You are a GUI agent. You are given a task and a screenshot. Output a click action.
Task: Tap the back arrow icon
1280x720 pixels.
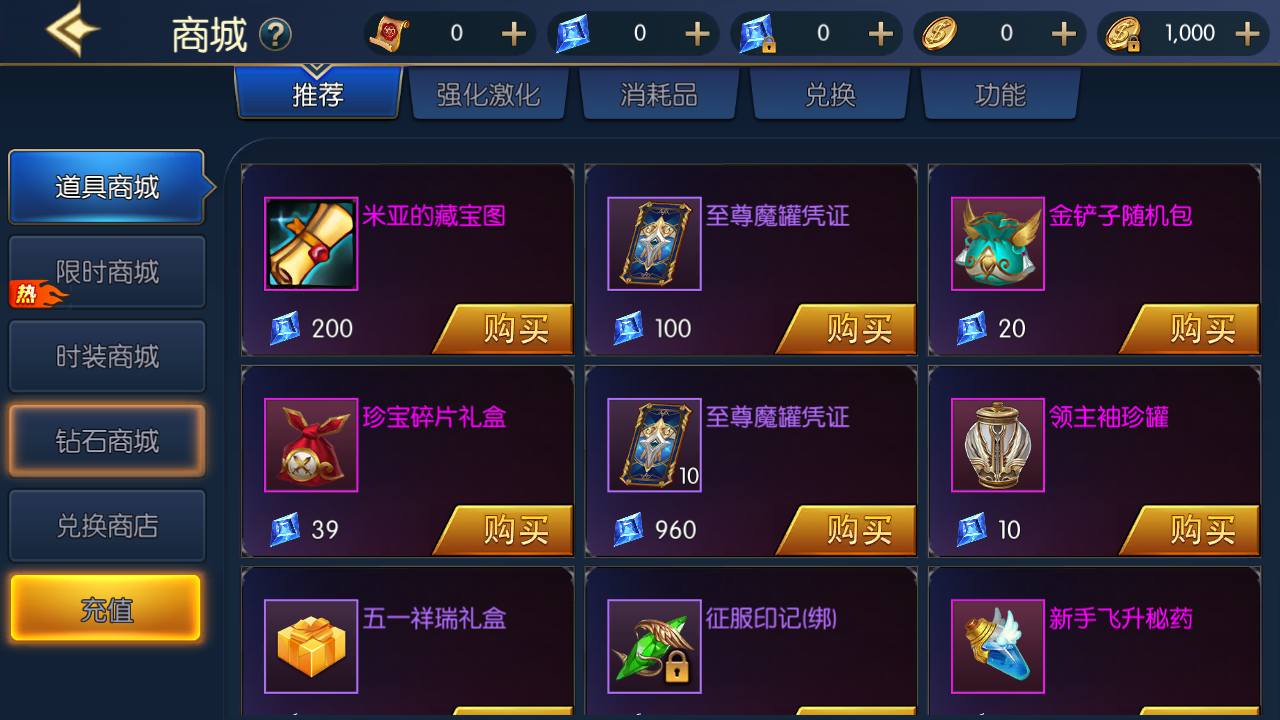click(73, 30)
